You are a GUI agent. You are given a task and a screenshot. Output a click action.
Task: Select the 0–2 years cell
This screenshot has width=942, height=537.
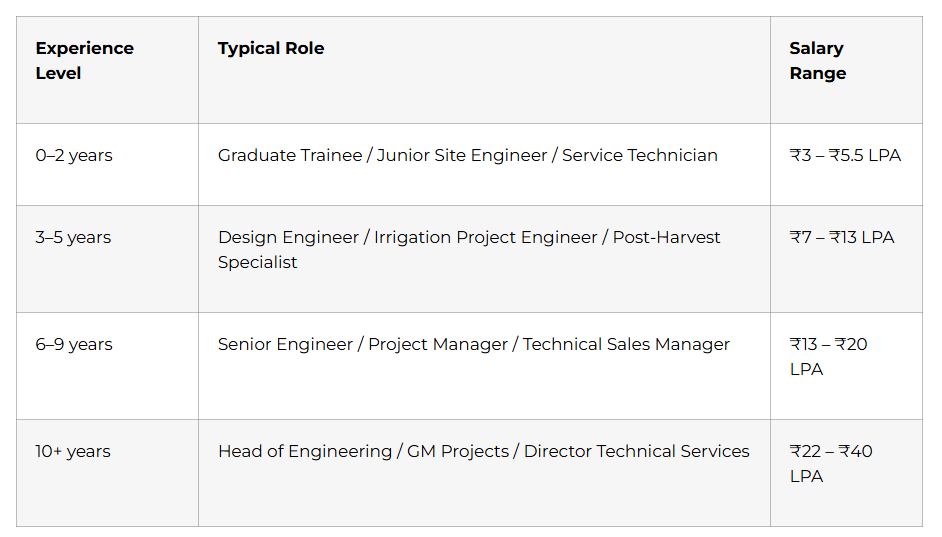pyautogui.click(x=108, y=165)
